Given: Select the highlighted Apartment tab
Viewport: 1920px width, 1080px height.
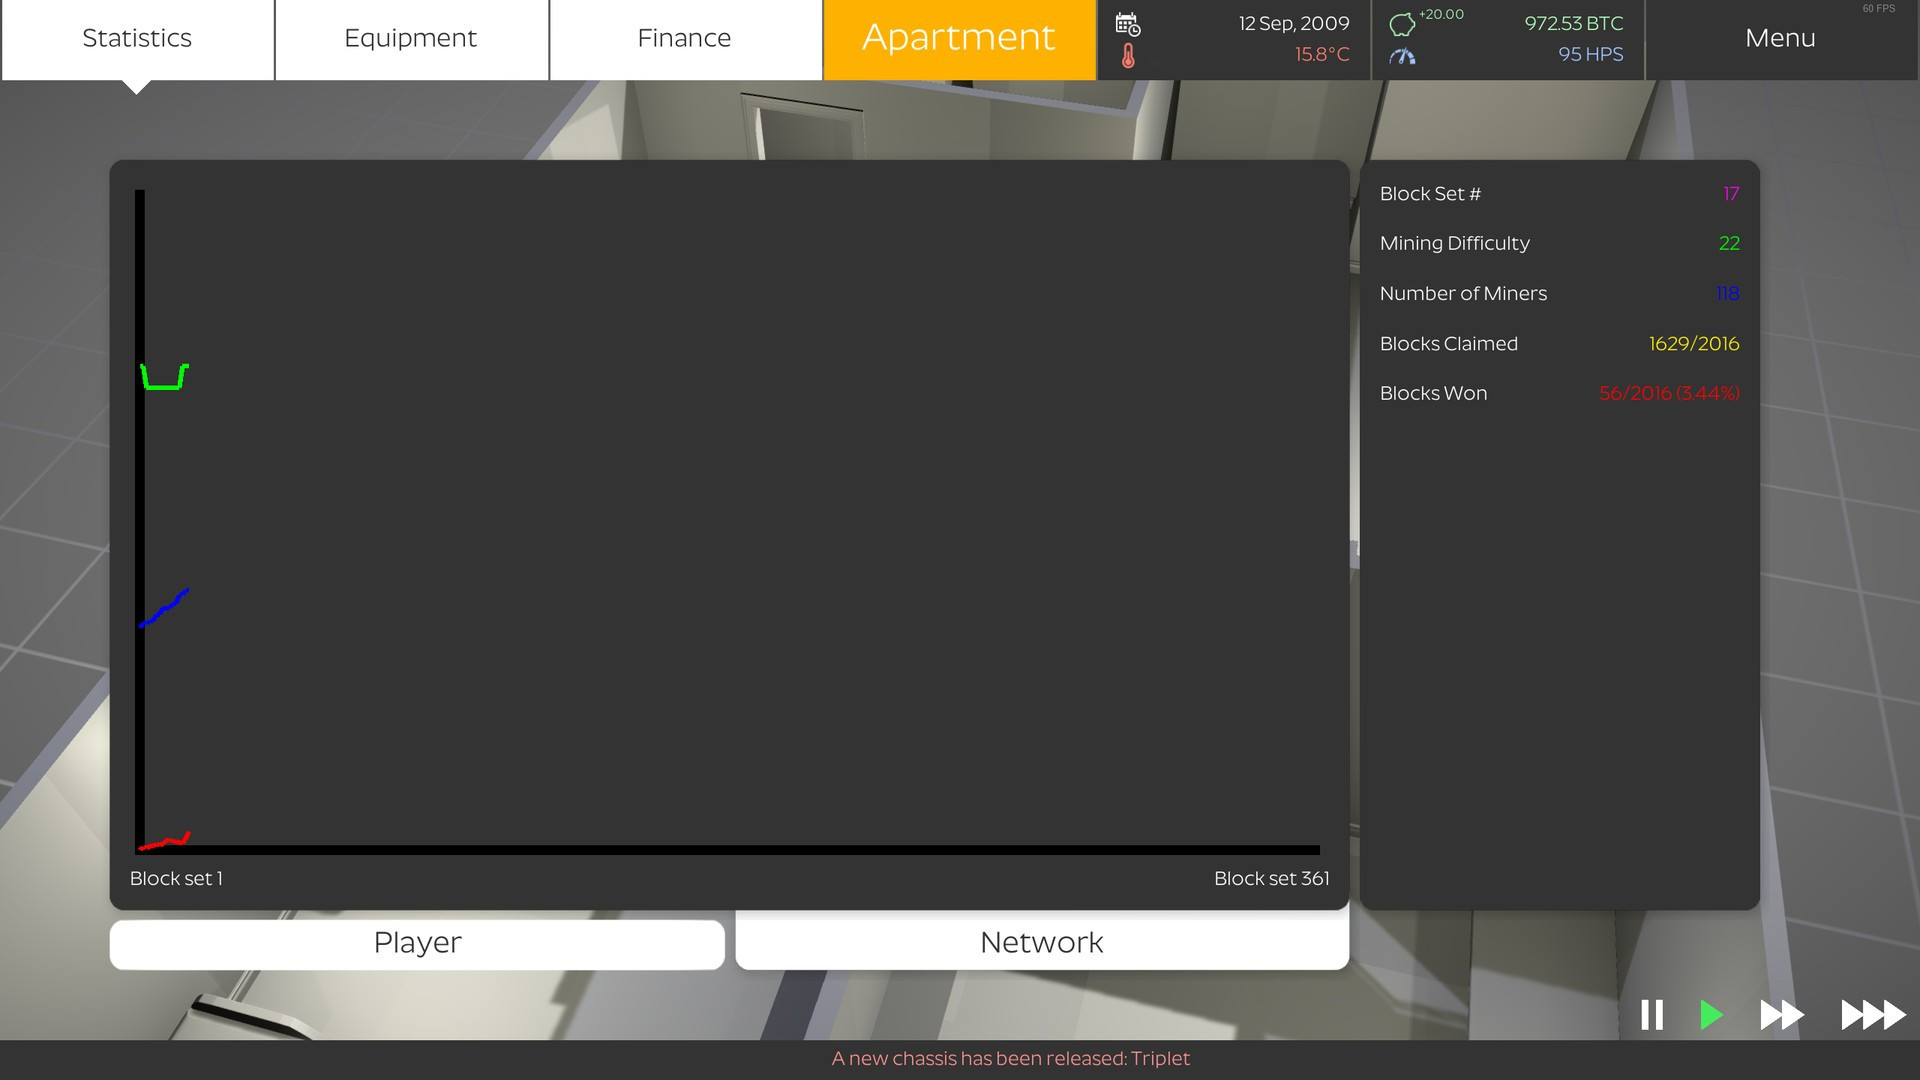Looking at the screenshot, I should coord(958,39).
